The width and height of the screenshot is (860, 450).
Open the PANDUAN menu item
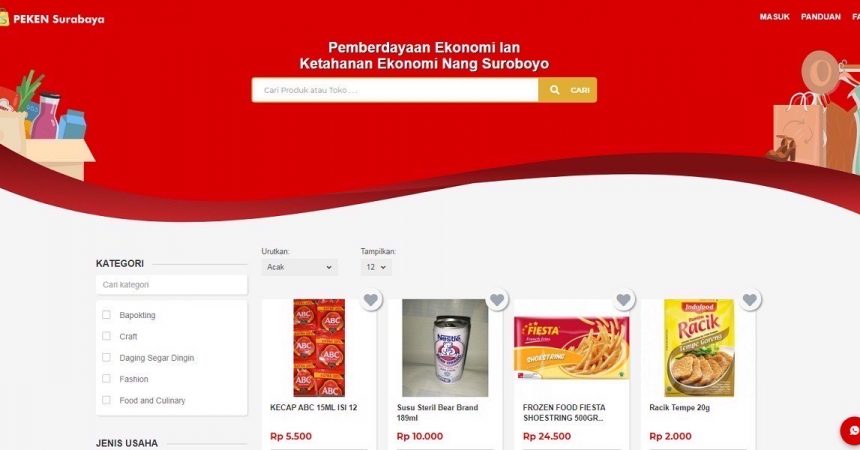click(821, 17)
